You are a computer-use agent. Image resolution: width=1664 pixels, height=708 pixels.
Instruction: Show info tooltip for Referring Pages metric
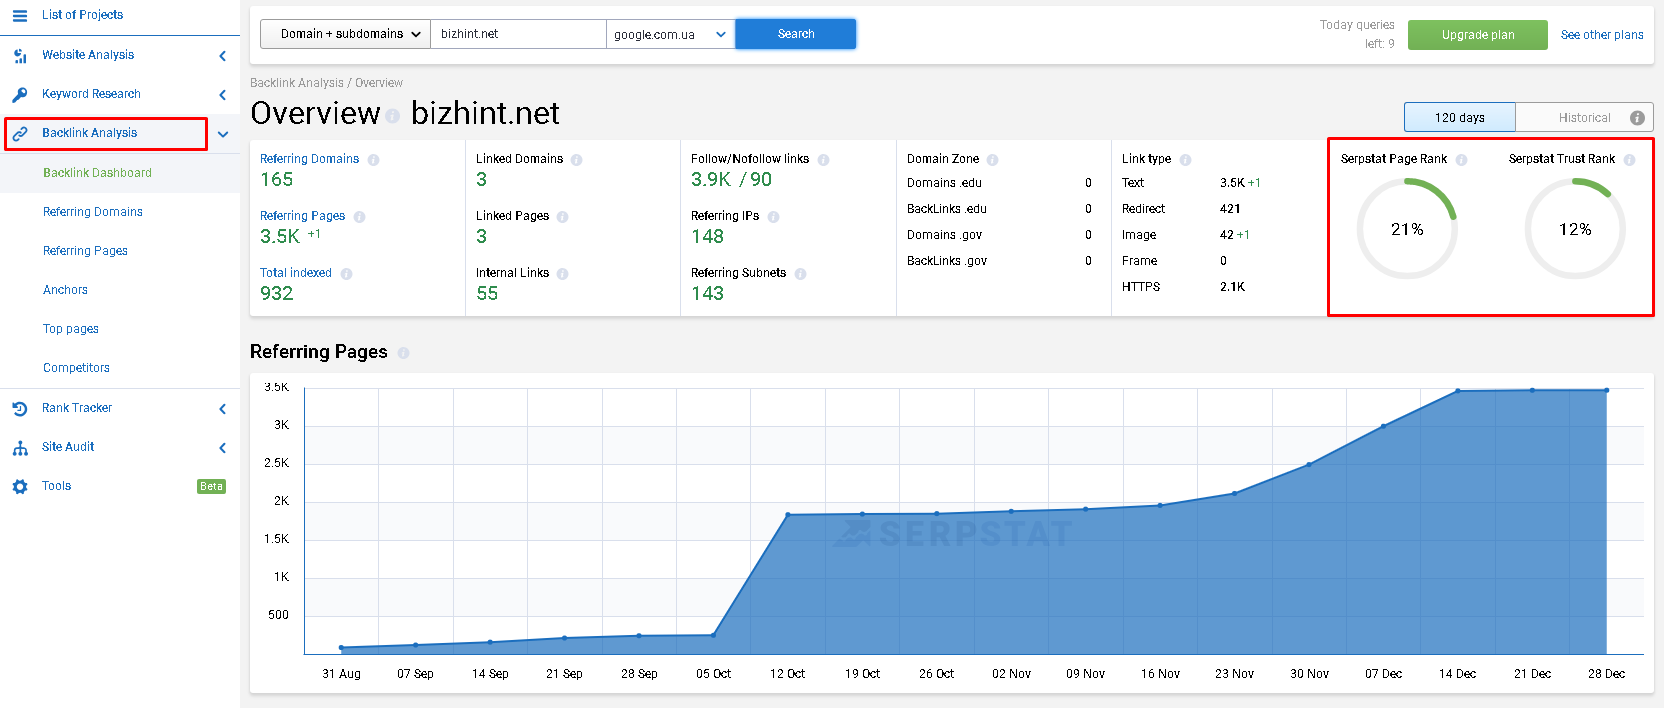click(359, 217)
